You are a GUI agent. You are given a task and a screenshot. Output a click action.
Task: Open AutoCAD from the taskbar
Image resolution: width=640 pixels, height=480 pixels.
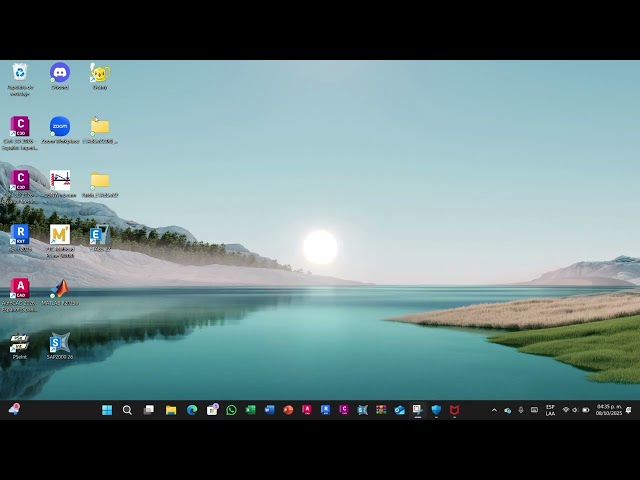(307, 410)
